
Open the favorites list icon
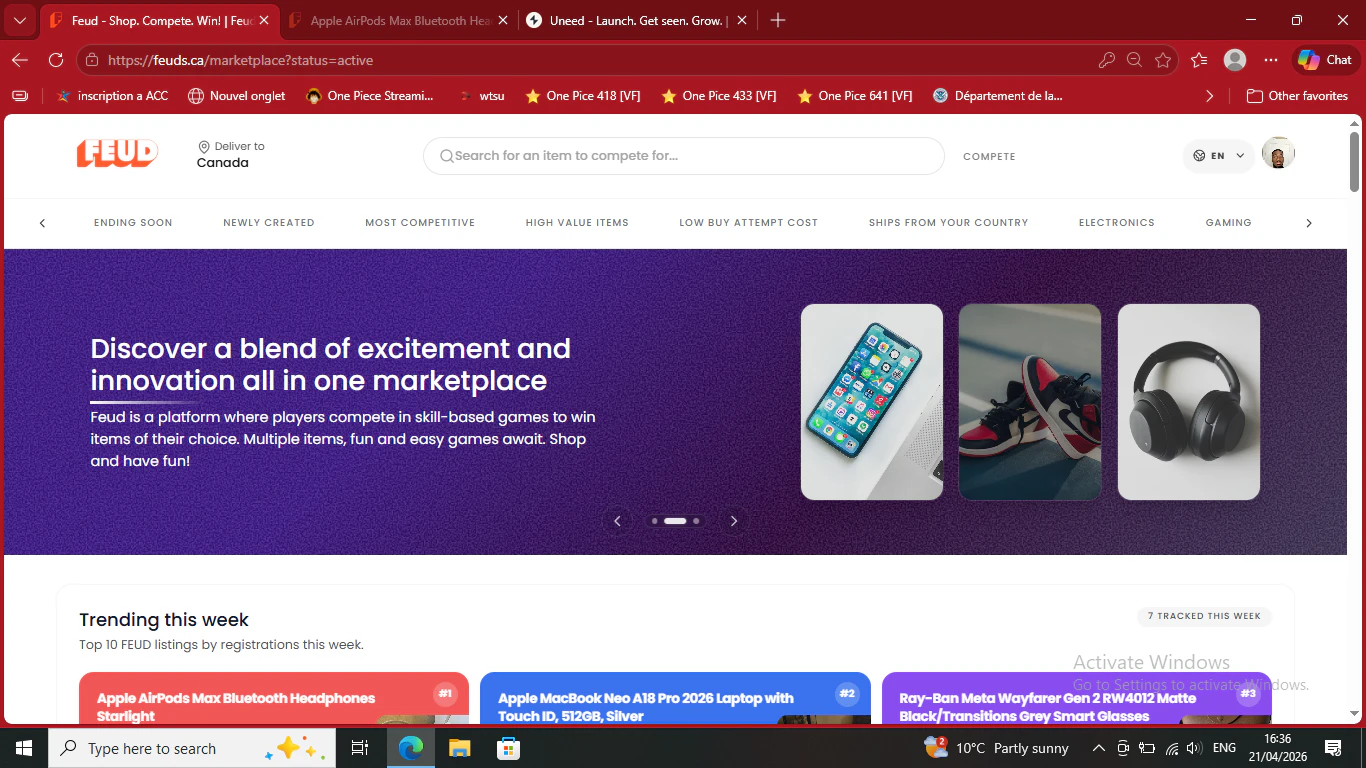(1199, 60)
